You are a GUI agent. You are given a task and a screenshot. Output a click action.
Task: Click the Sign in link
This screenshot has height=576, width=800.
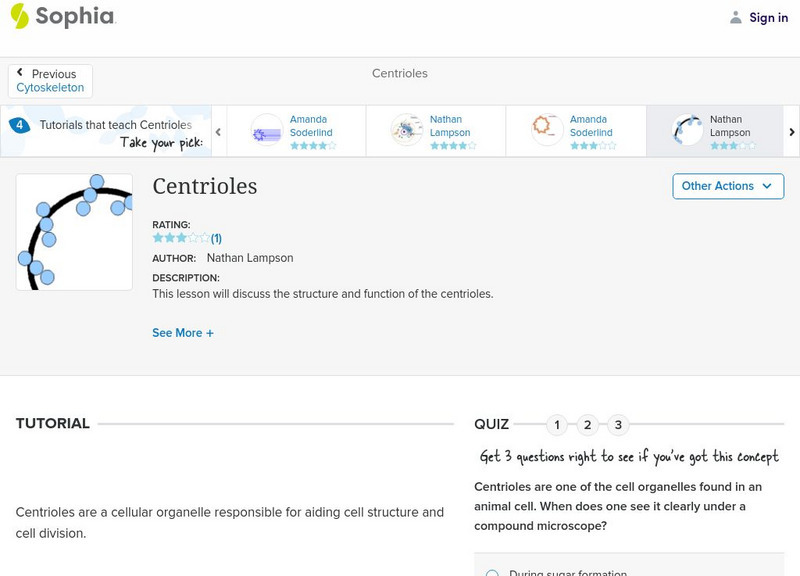pos(768,17)
